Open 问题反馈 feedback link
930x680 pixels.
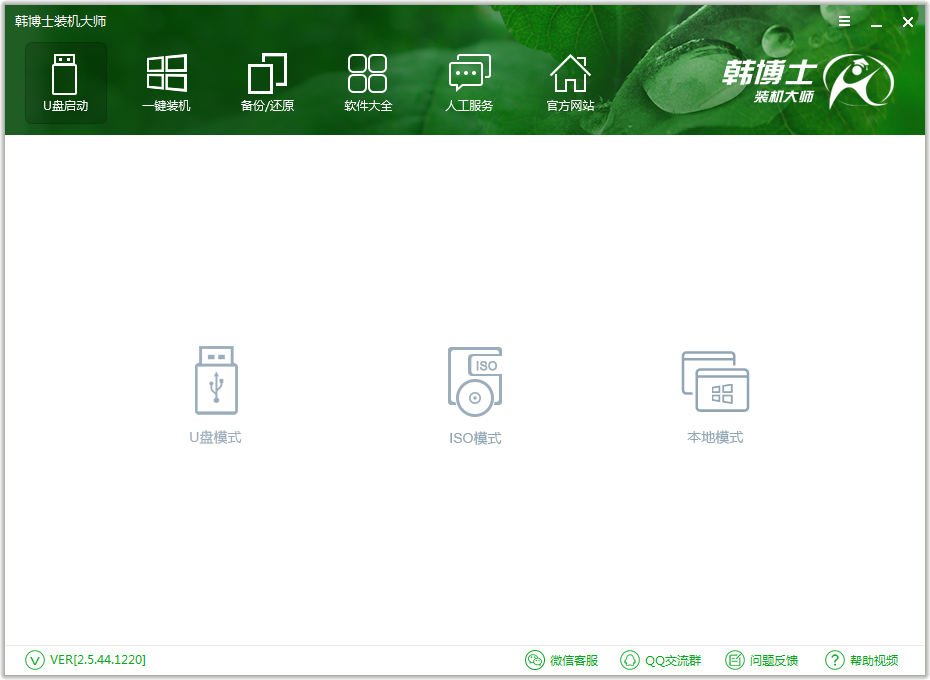(x=762, y=660)
